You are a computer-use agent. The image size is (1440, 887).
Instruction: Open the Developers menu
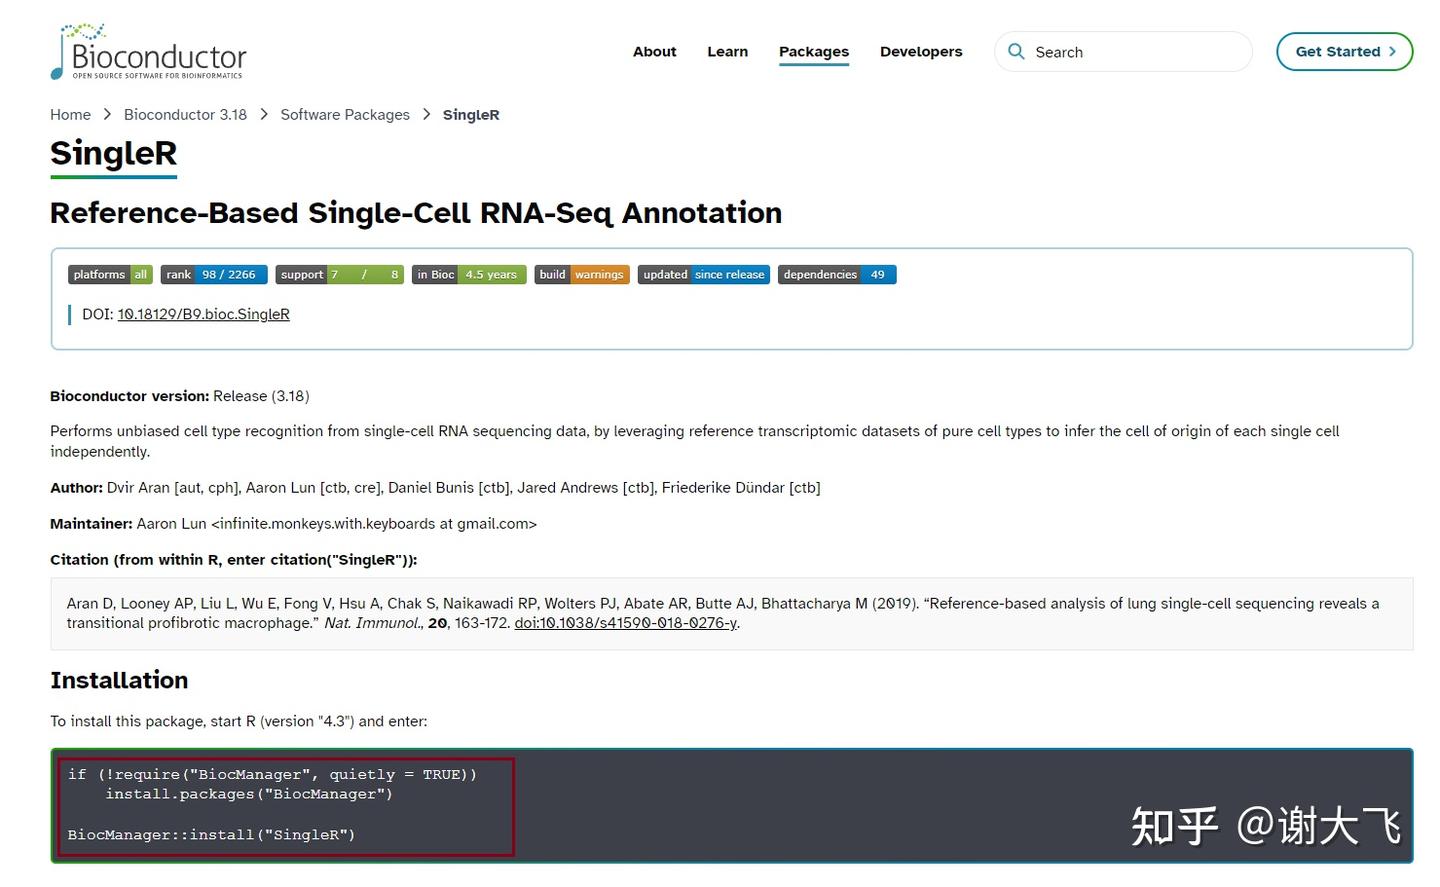click(x=920, y=51)
